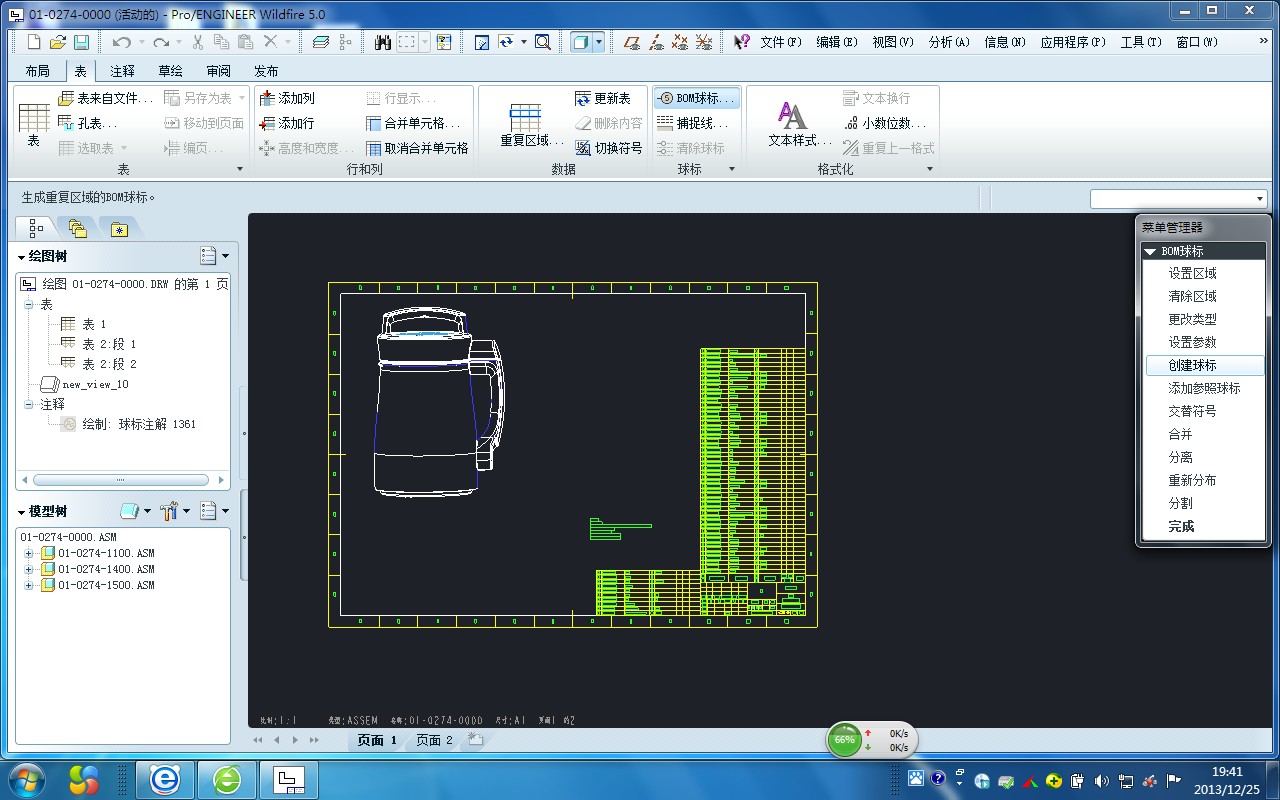Open the folder browser navigator tab

[x=78, y=229]
